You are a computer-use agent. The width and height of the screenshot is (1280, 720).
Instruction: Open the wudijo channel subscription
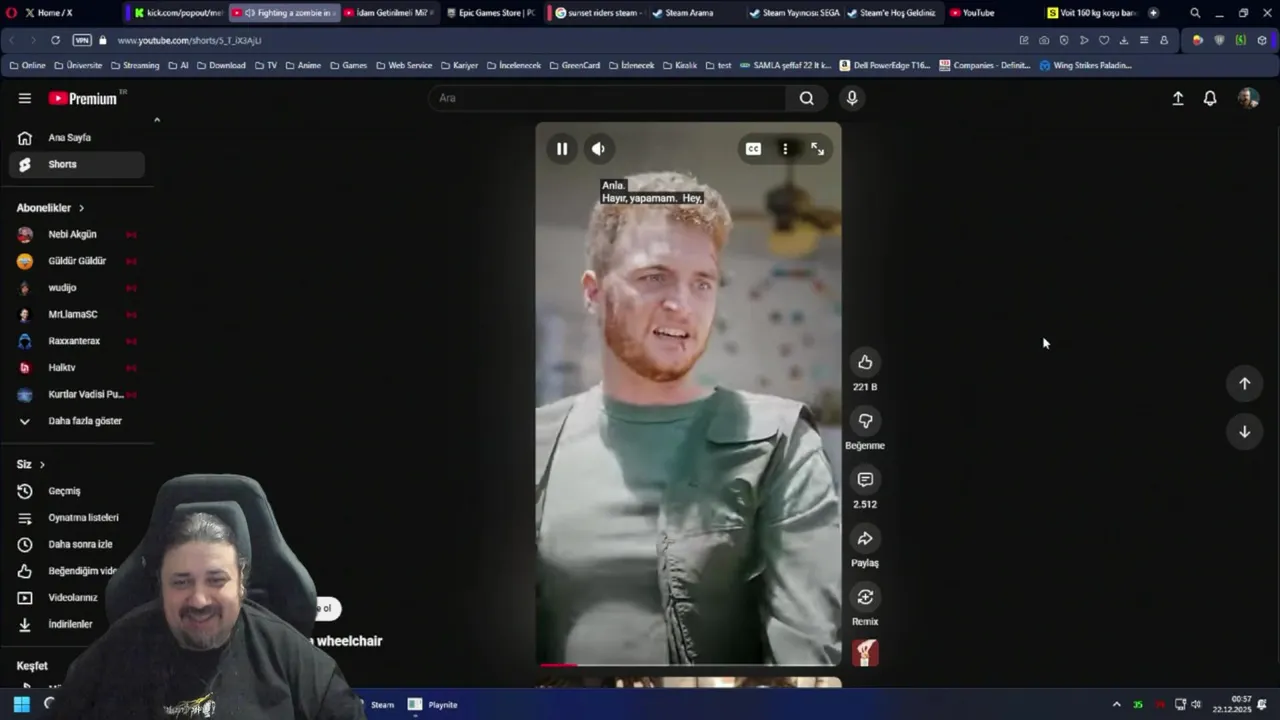coord(76,288)
